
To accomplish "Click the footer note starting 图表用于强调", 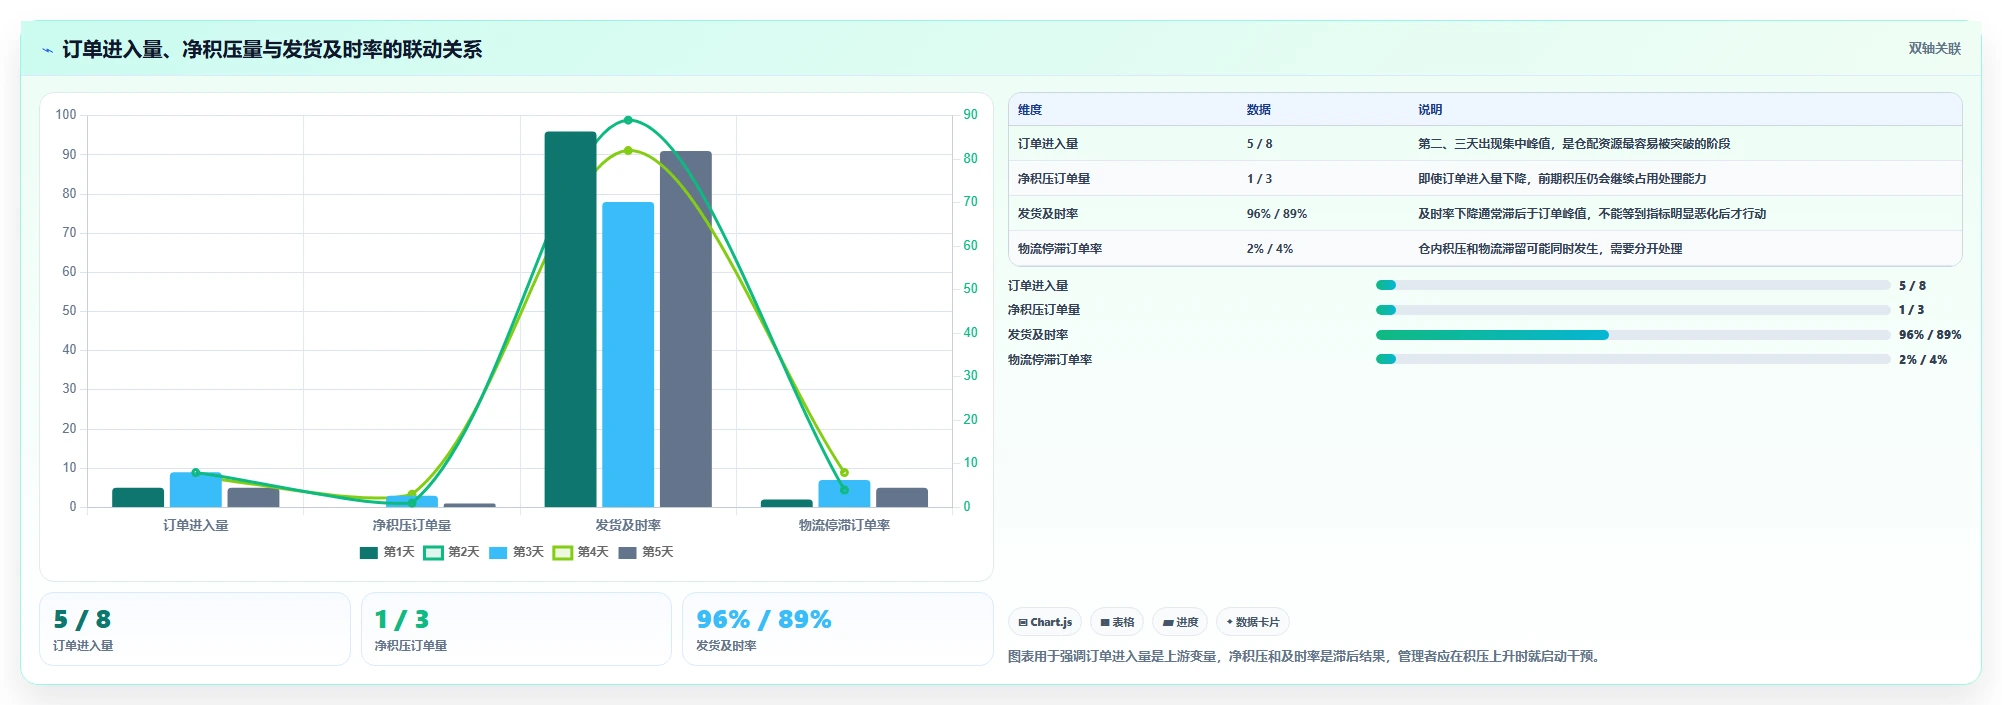I will pos(1306,656).
